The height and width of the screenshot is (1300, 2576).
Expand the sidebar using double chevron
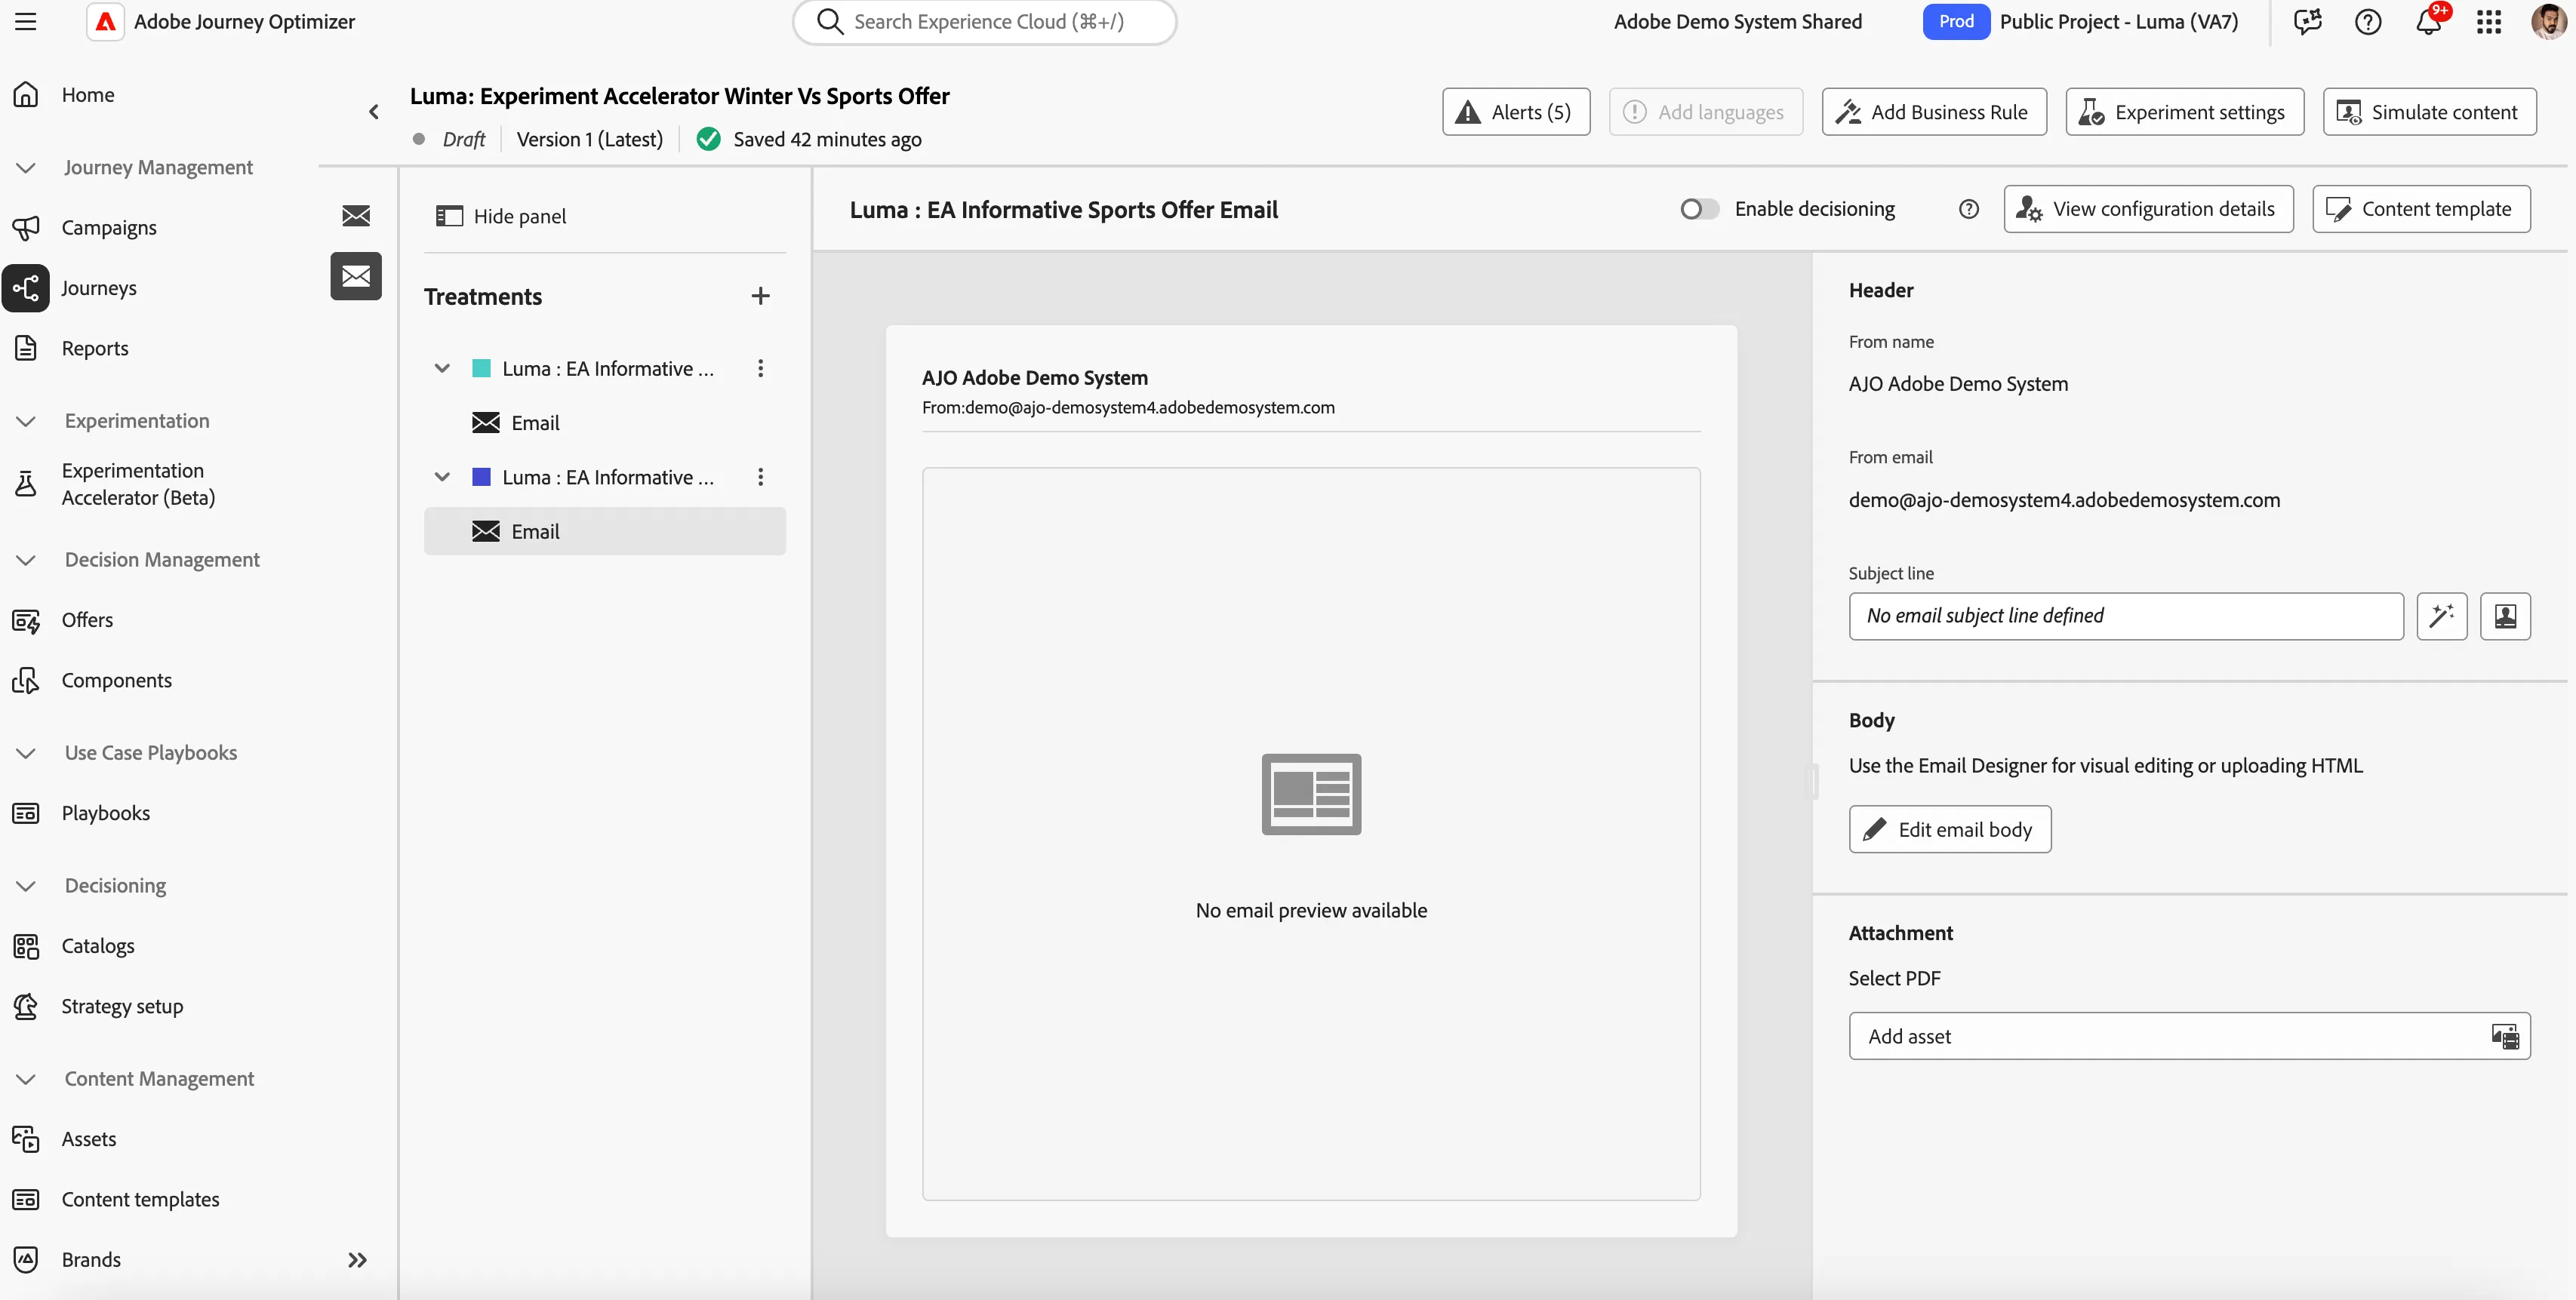point(357,1260)
